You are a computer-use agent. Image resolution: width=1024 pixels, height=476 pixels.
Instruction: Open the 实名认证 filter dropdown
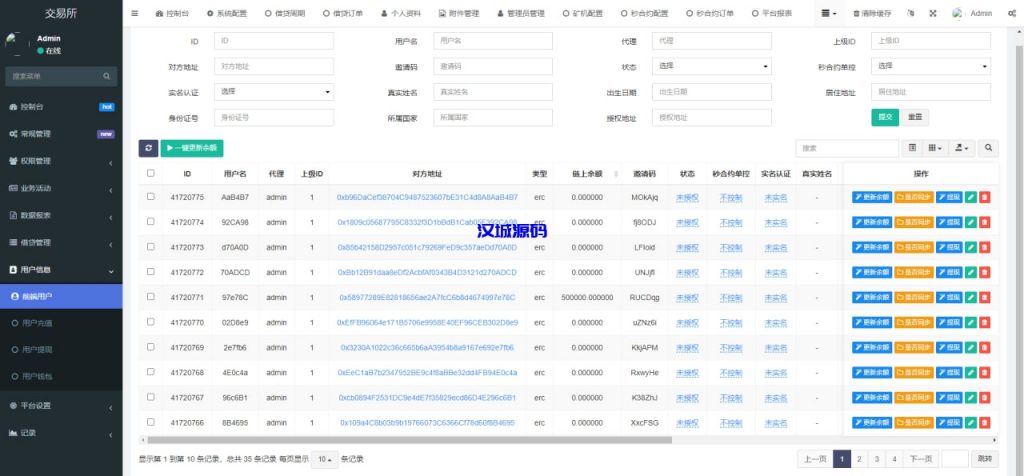(275, 92)
